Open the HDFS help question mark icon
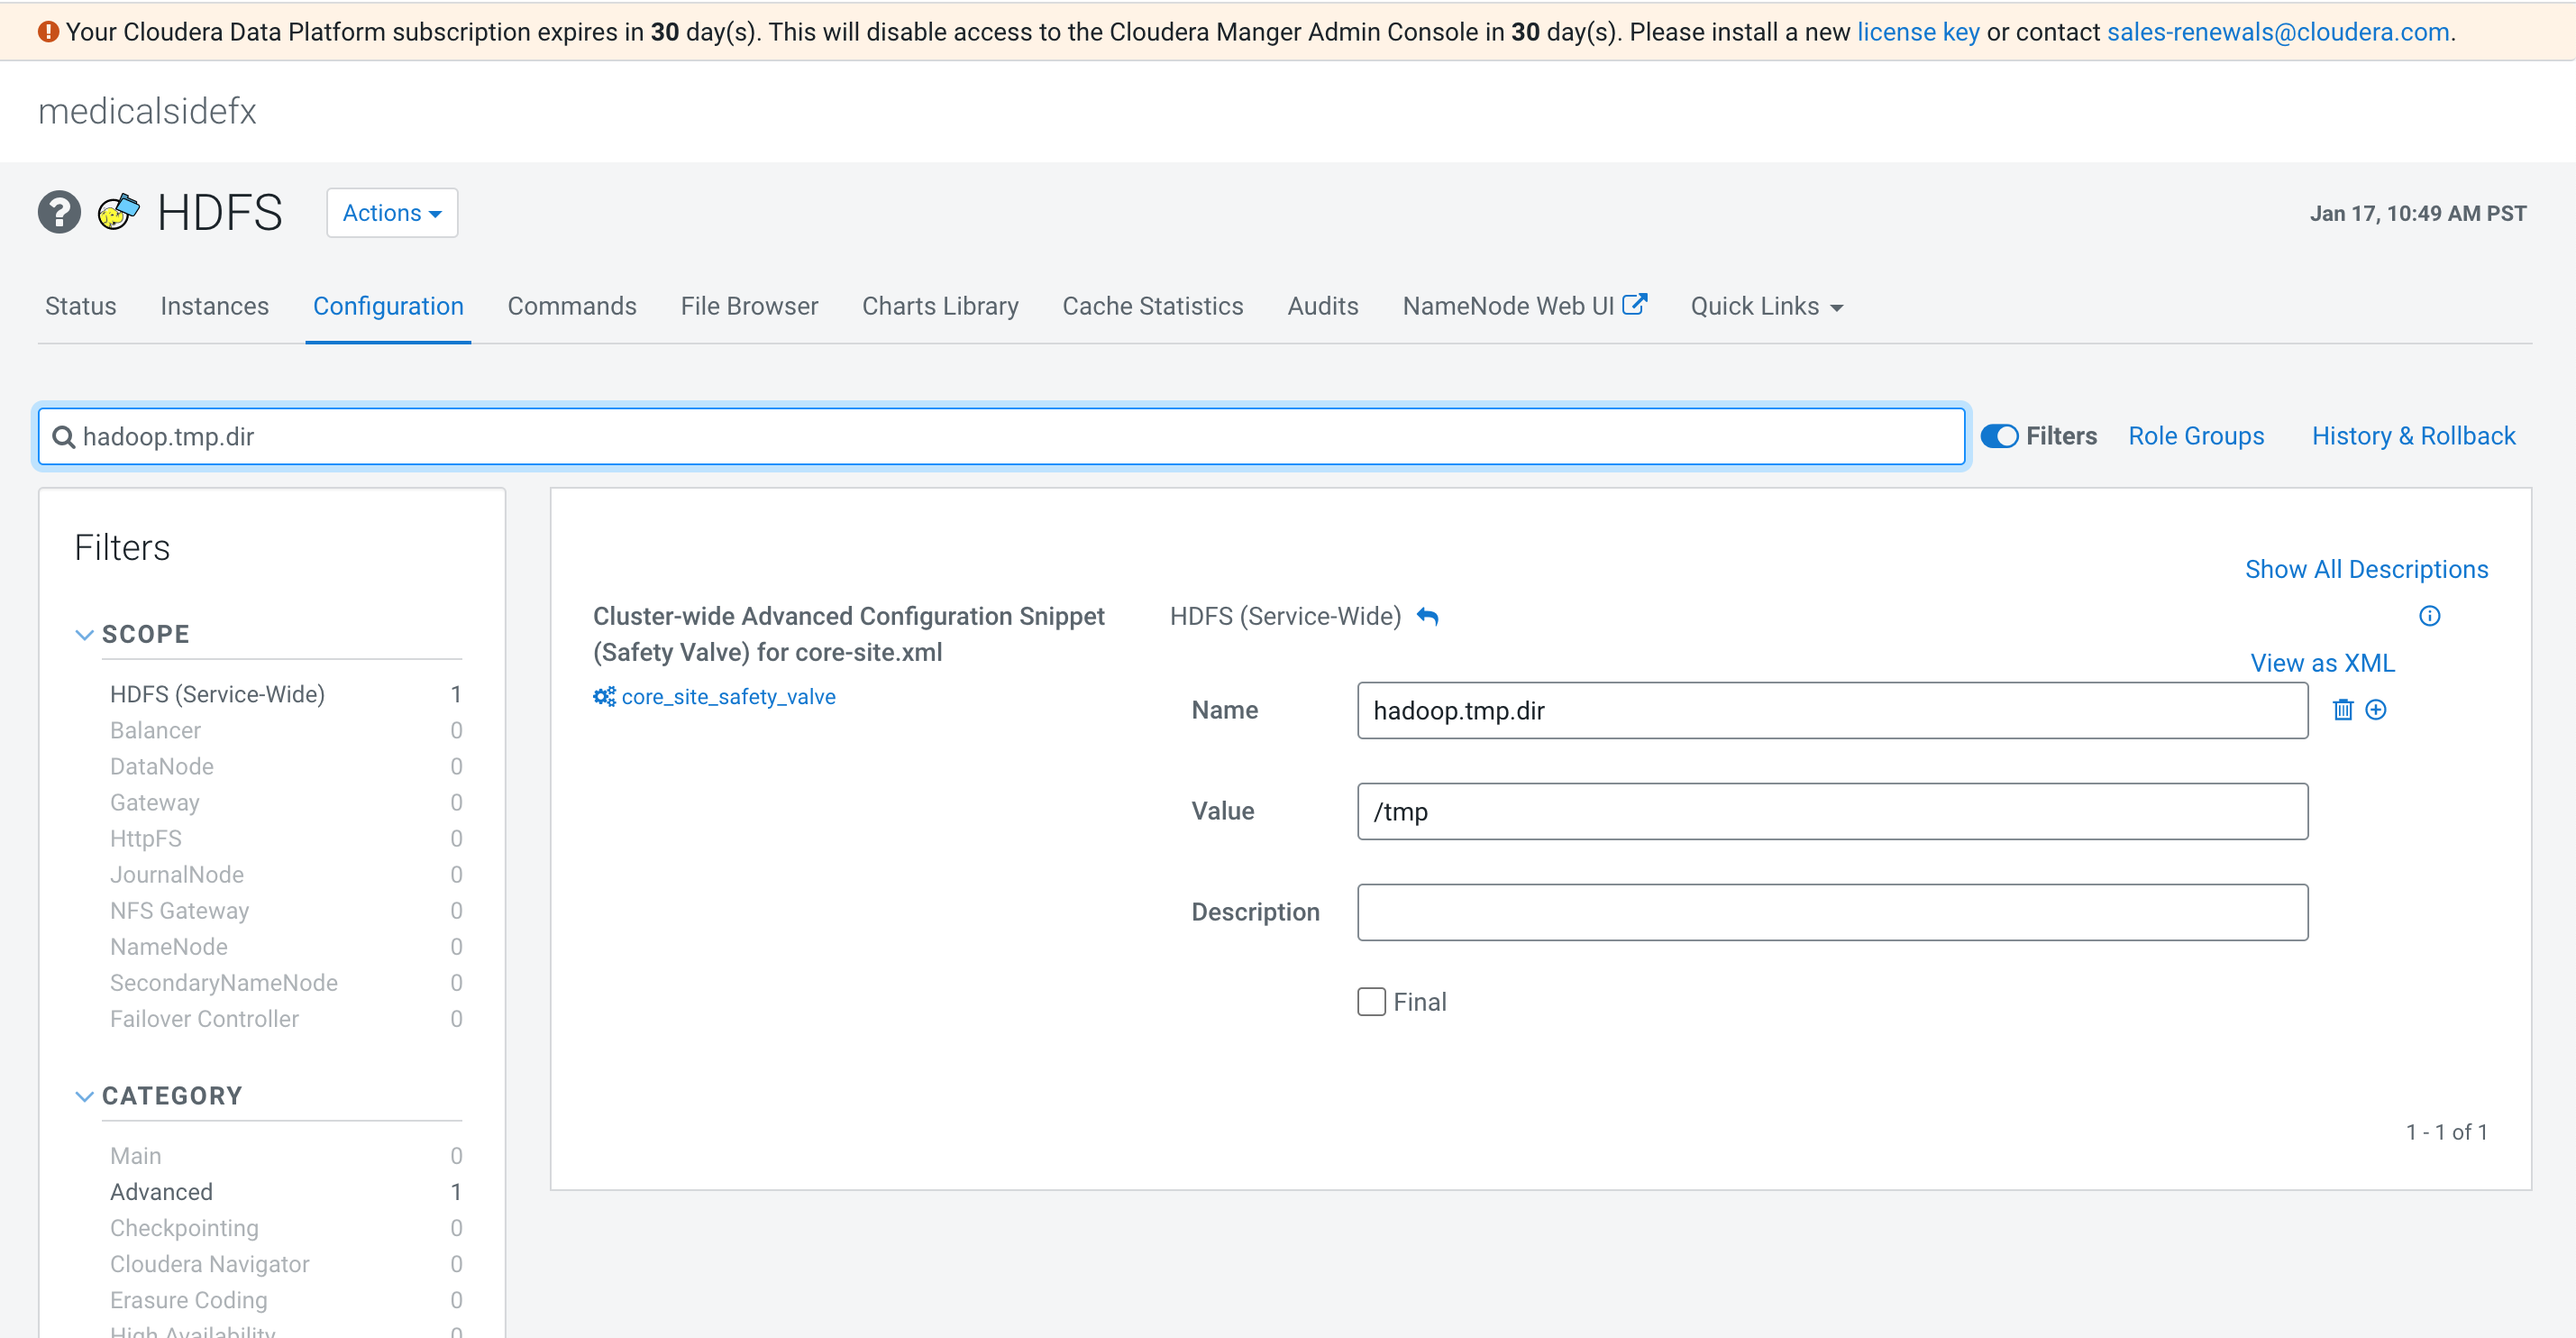The height and width of the screenshot is (1338, 2576). click(x=59, y=211)
